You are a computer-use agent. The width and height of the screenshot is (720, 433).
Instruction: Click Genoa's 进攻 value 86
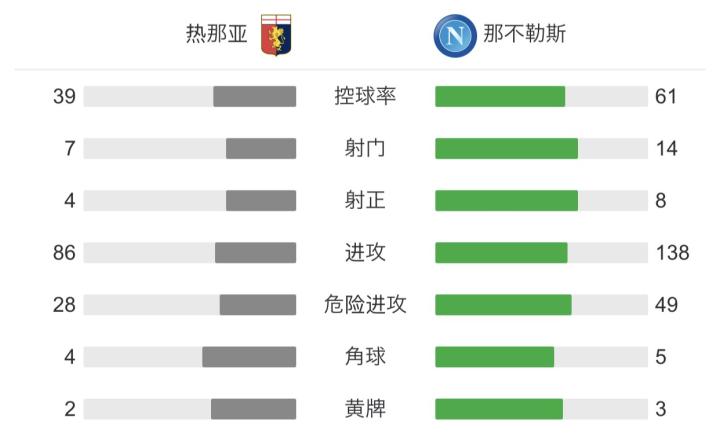[65, 252]
